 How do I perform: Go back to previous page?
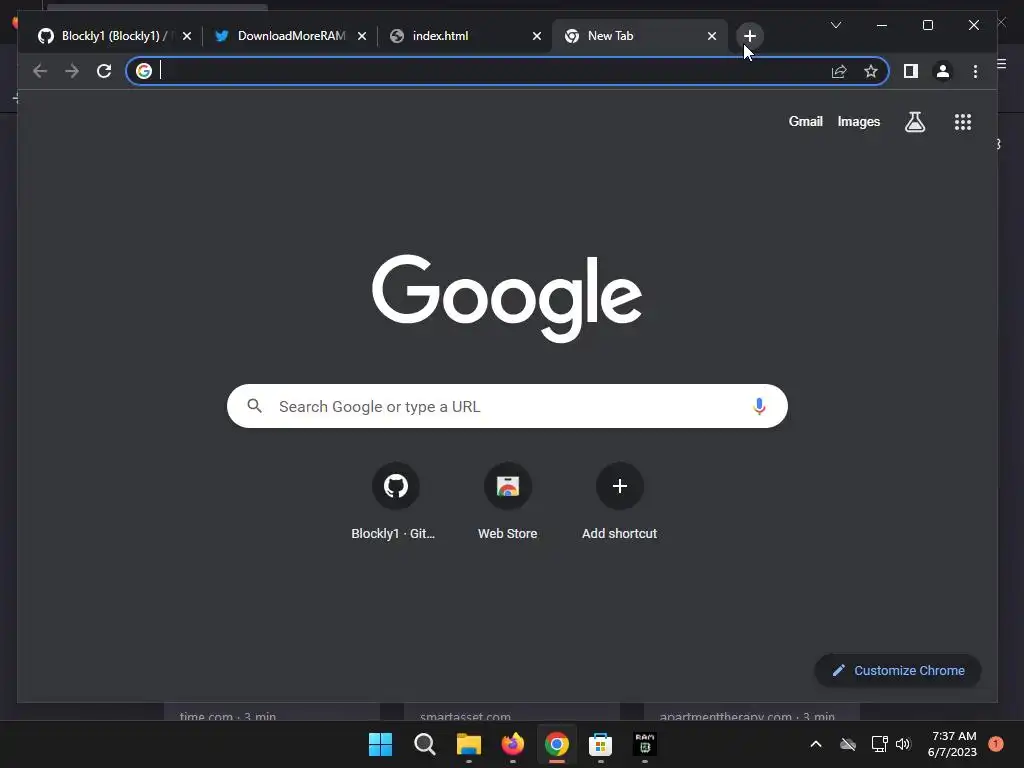click(40, 71)
